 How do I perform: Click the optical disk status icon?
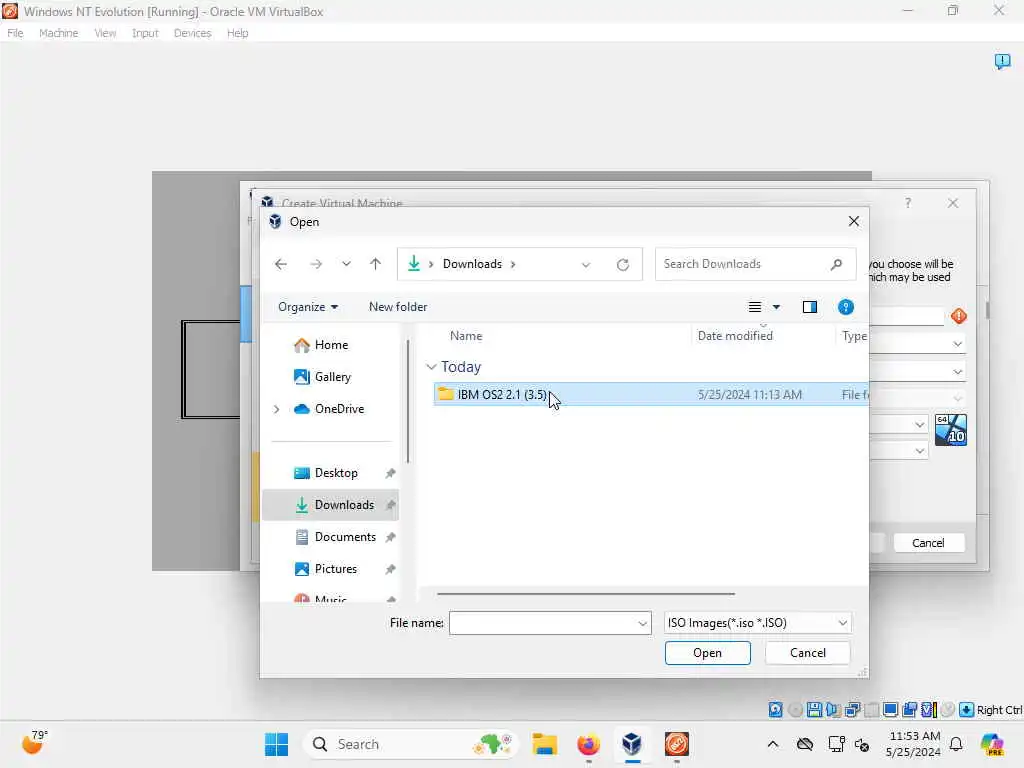[x=795, y=710]
